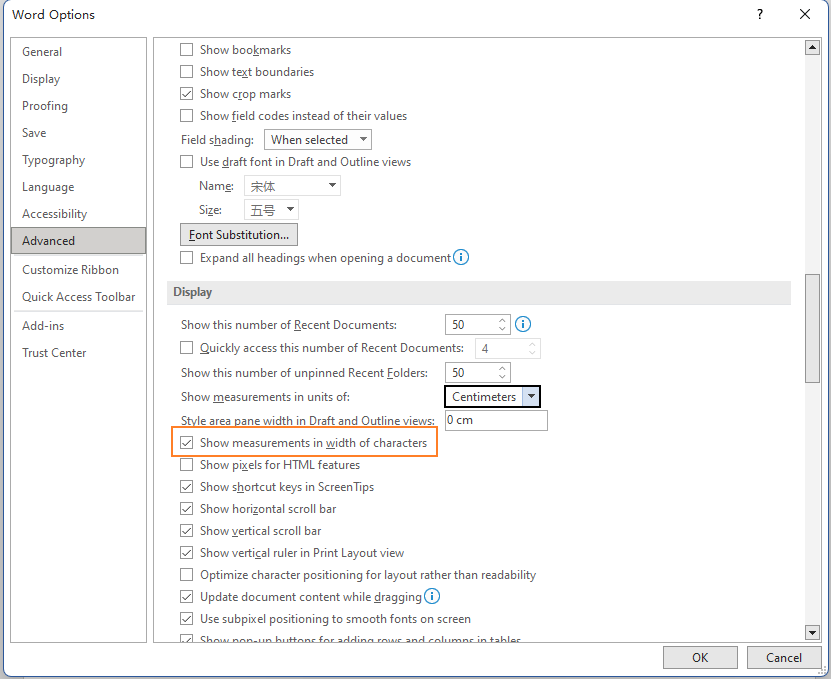
Task: Open the Customize Ribbon category
Action: [78, 270]
